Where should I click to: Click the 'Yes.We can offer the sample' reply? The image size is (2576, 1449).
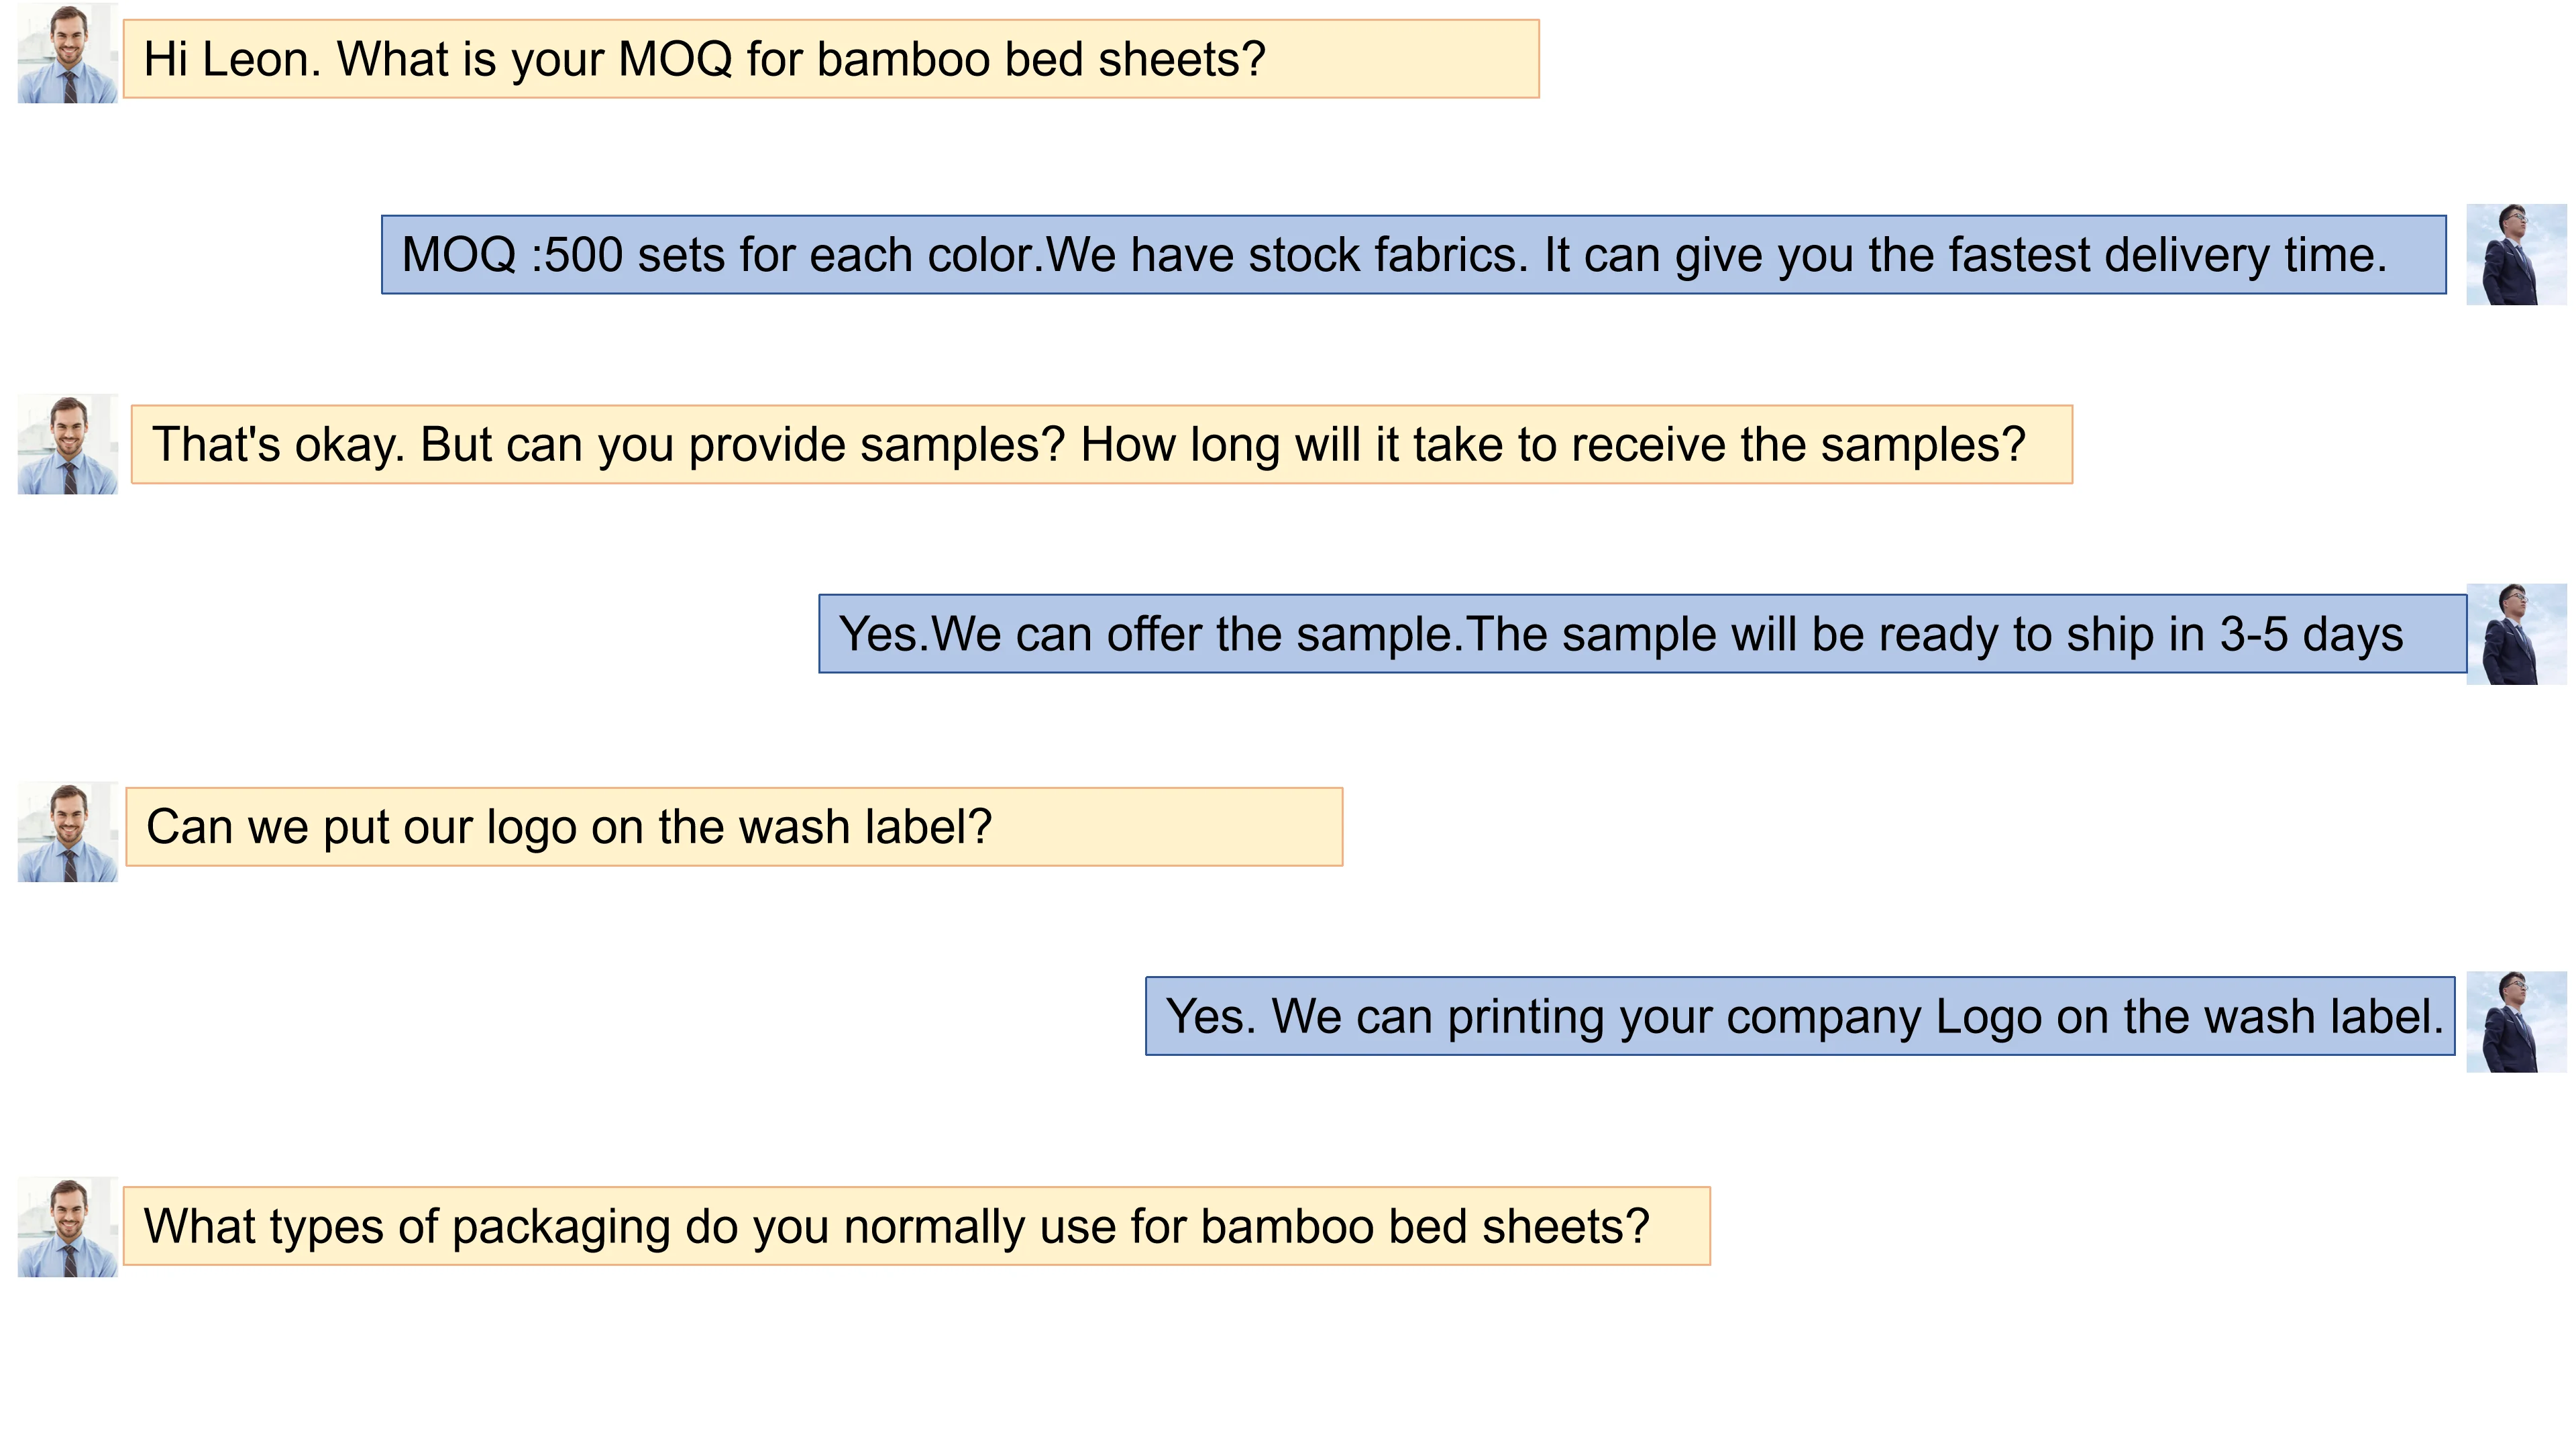tap(1641, 634)
